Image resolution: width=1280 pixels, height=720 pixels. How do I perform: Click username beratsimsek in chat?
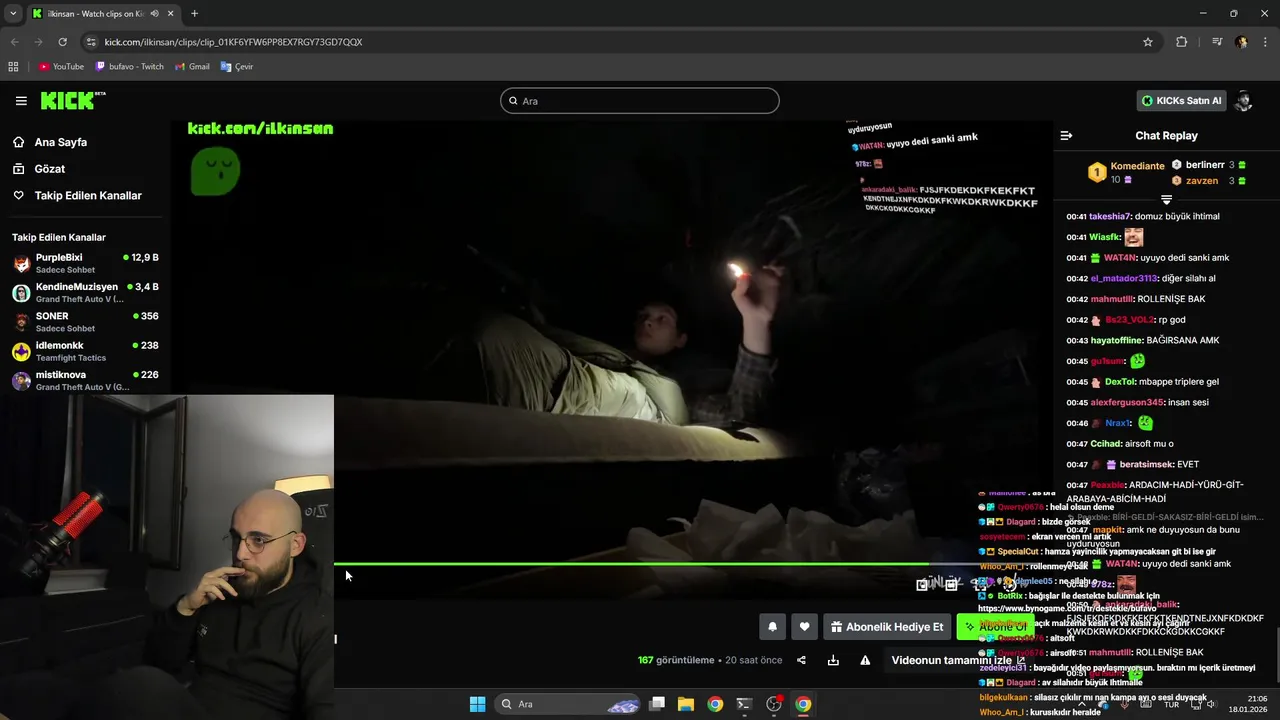click(x=1146, y=464)
